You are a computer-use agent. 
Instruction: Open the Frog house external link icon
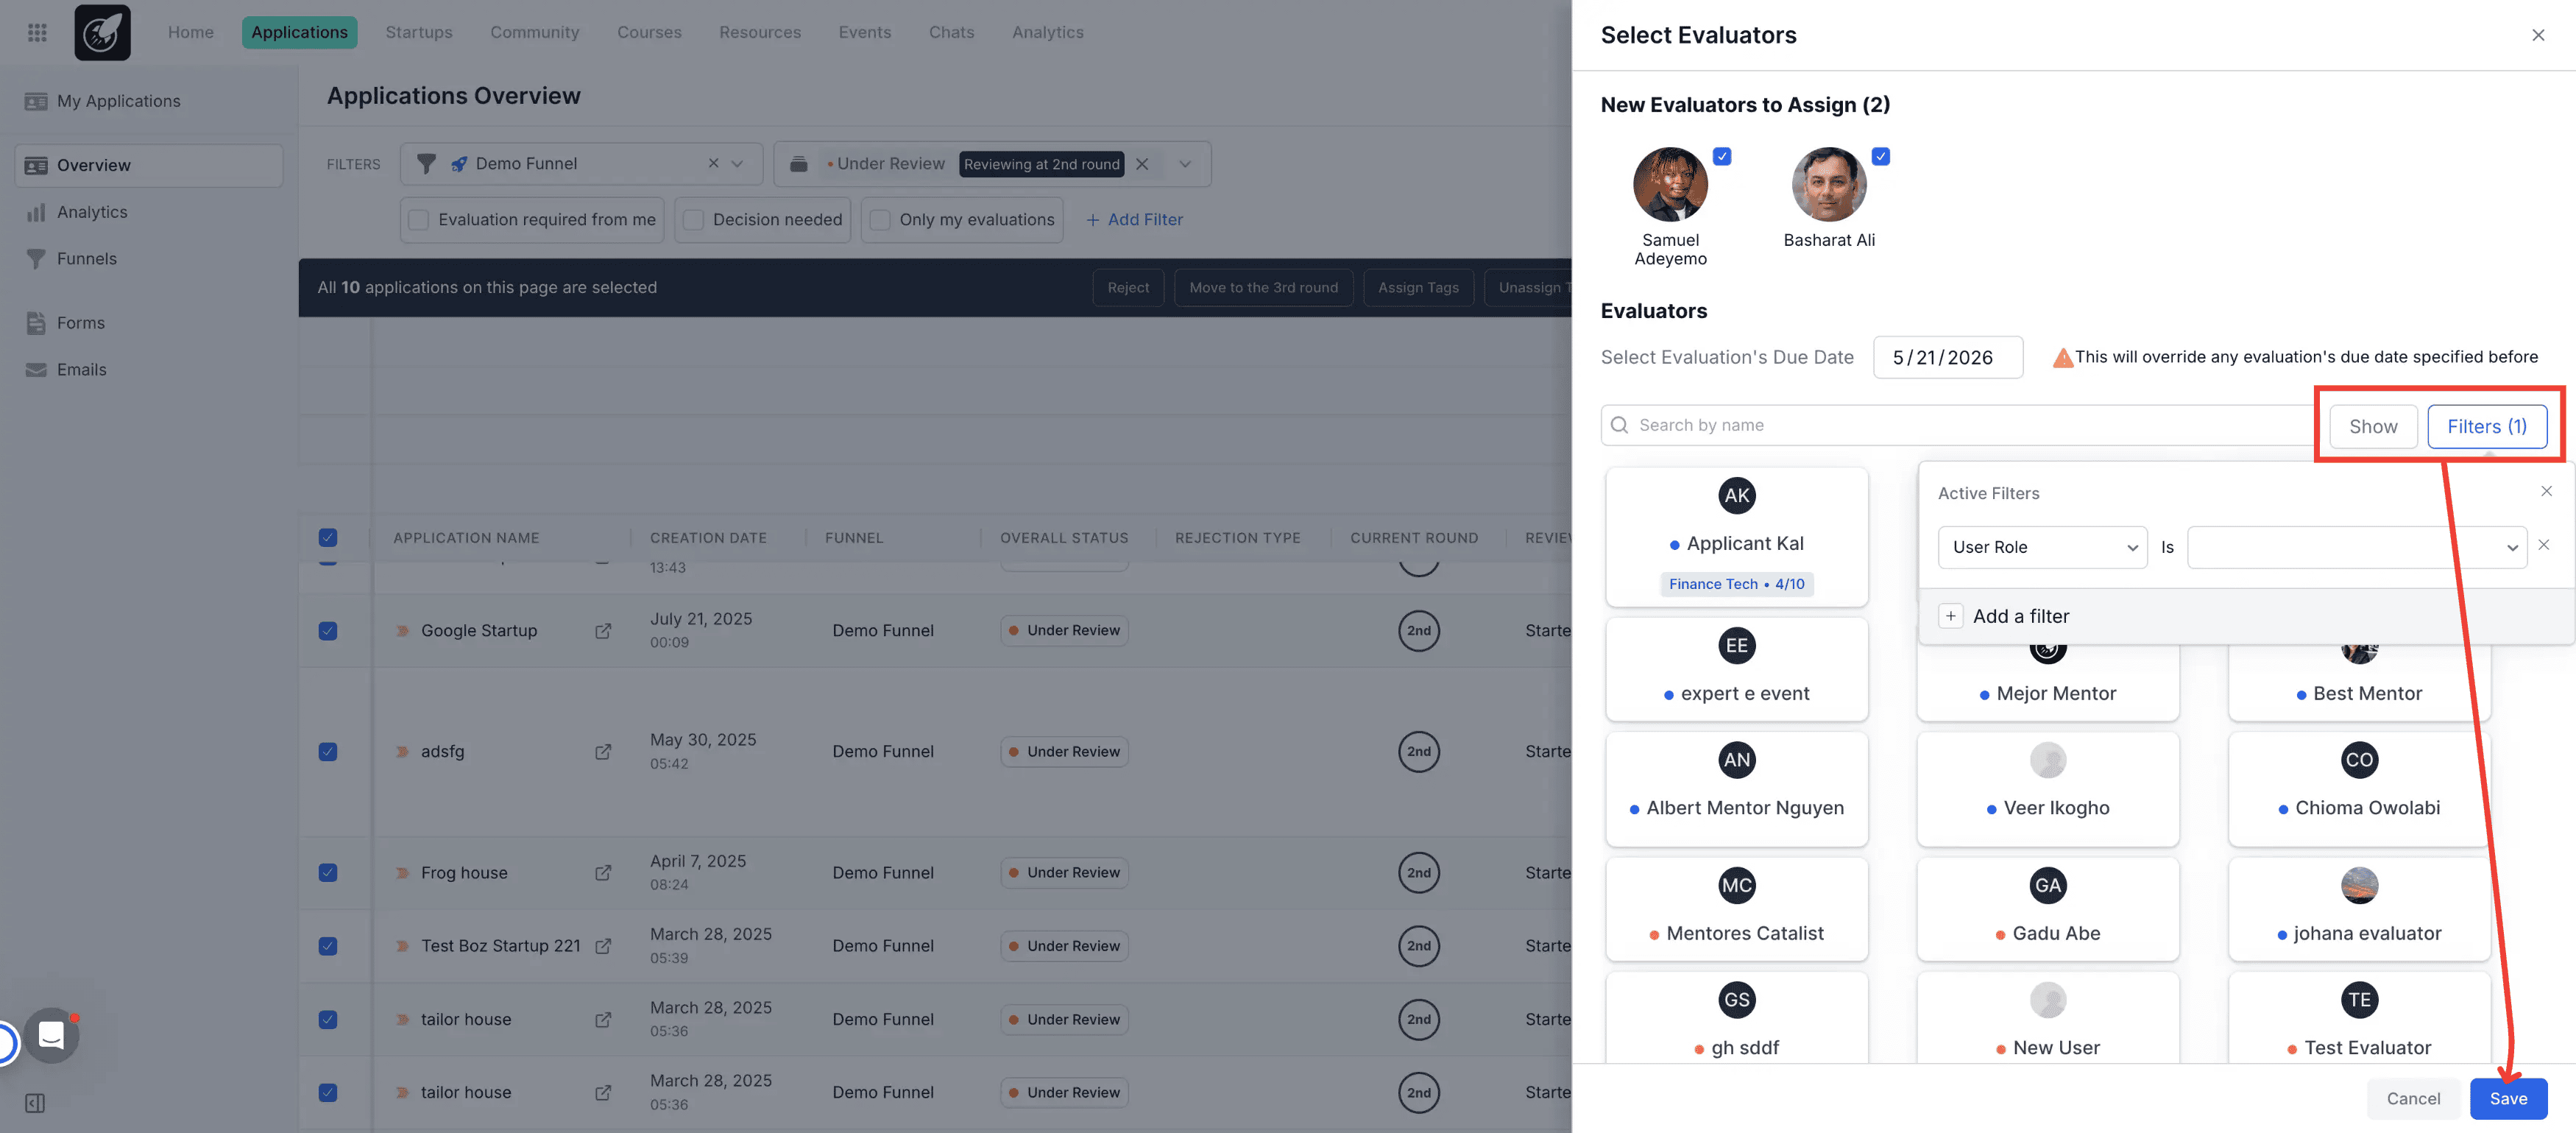pyautogui.click(x=603, y=873)
